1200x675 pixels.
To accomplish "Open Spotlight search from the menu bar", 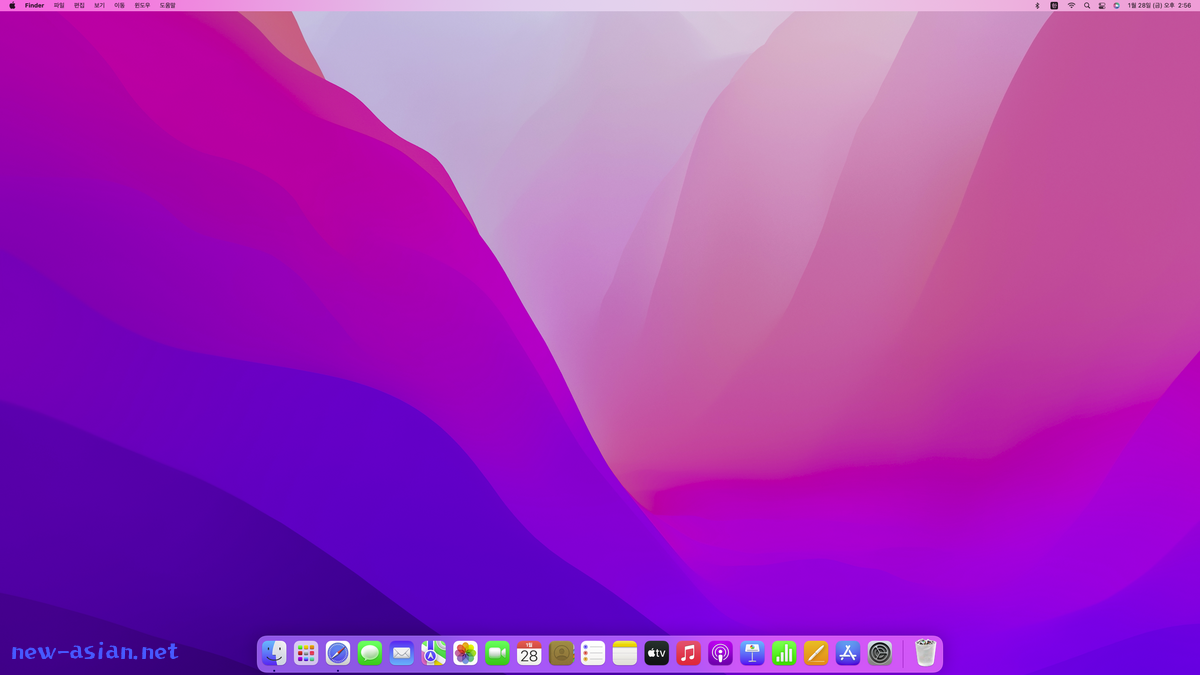I will 1087,5.
